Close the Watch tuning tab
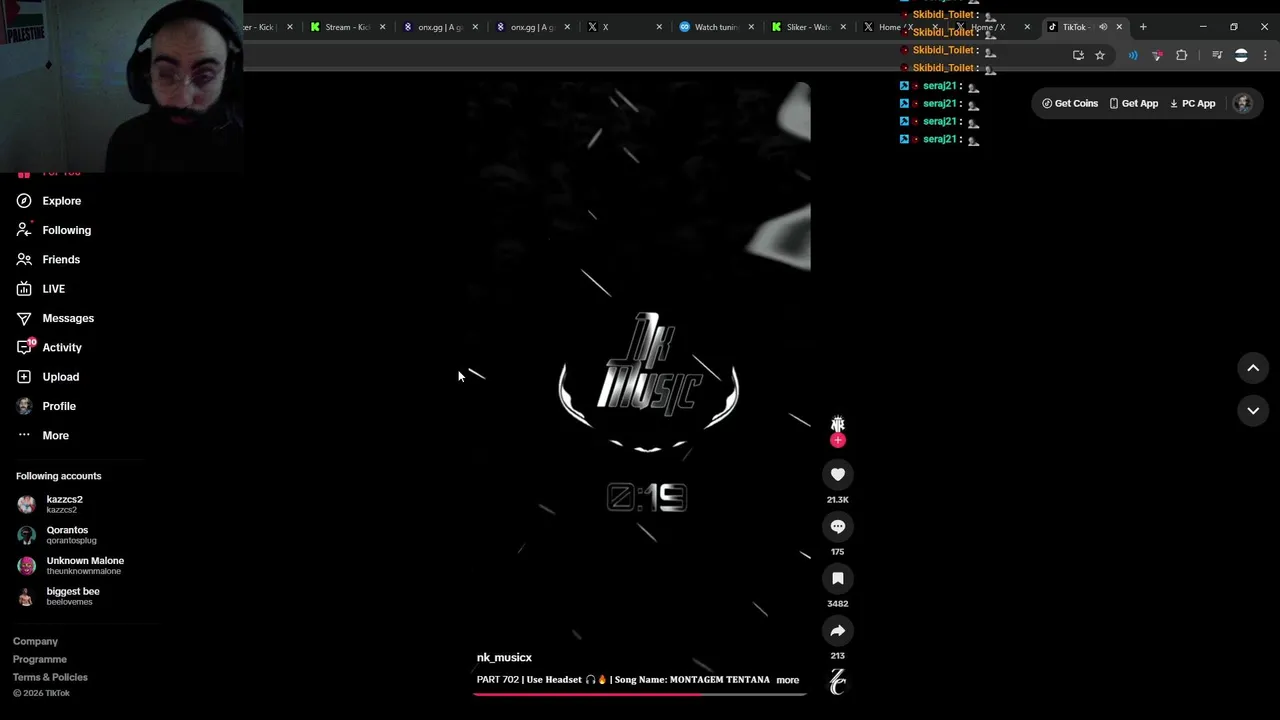 (x=751, y=27)
